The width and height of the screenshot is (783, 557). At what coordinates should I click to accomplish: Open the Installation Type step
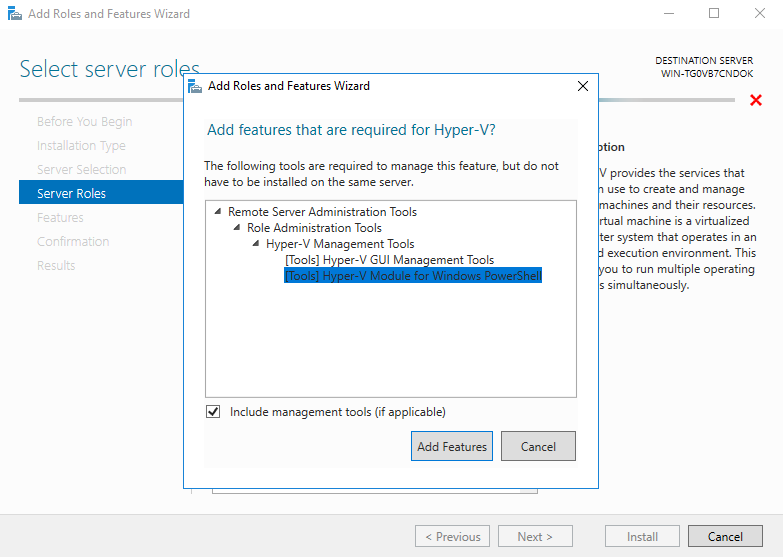(81, 145)
